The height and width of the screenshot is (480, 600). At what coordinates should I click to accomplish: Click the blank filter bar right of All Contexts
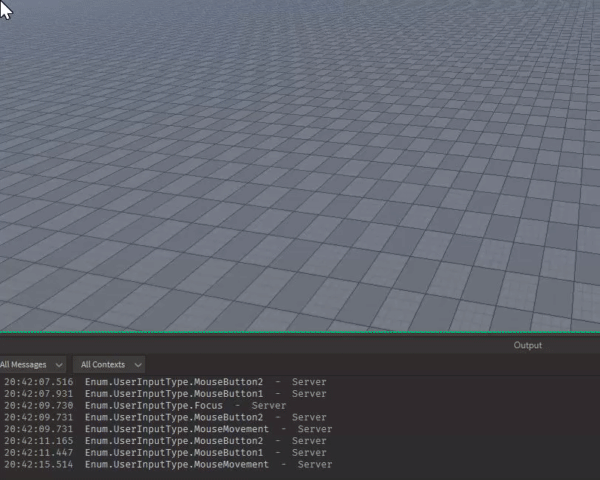[370, 365]
